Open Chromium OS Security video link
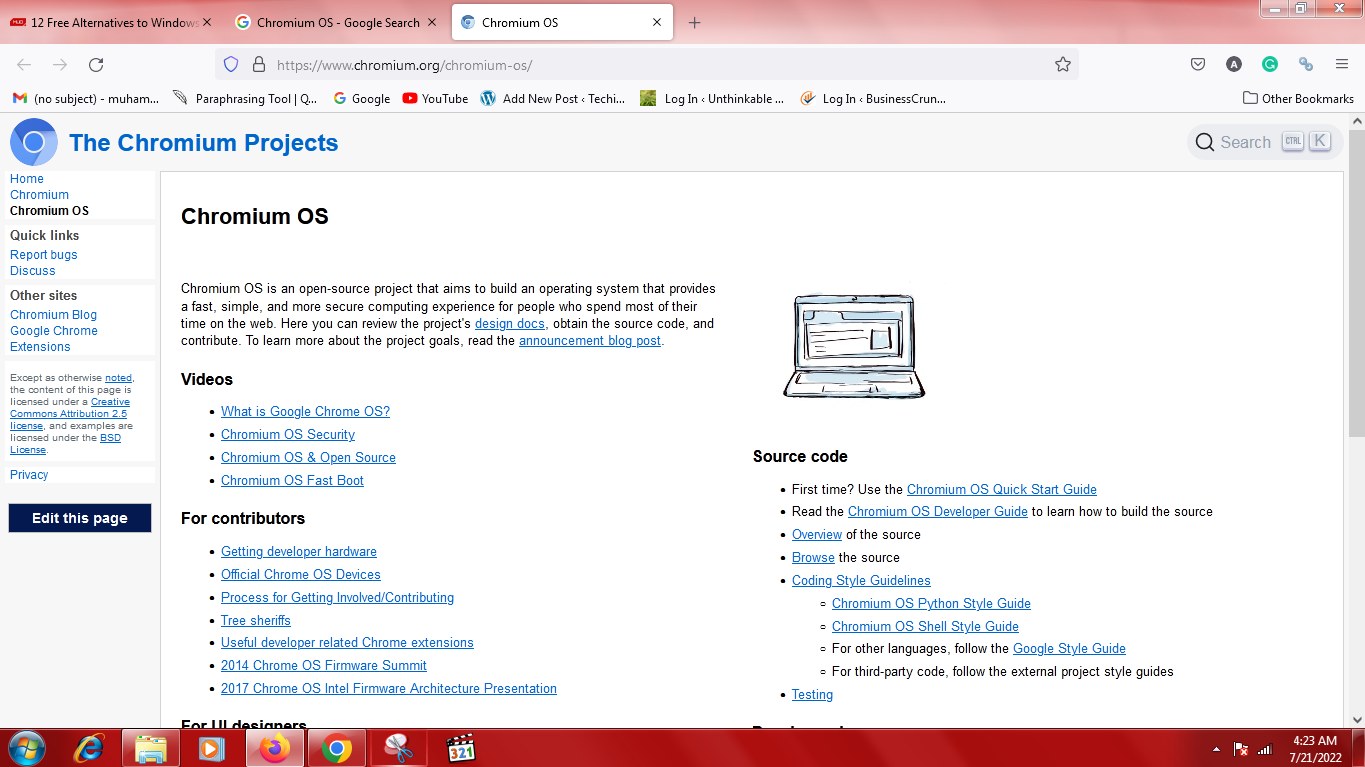The width and height of the screenshot is (1365, 767). pos(288,435)
